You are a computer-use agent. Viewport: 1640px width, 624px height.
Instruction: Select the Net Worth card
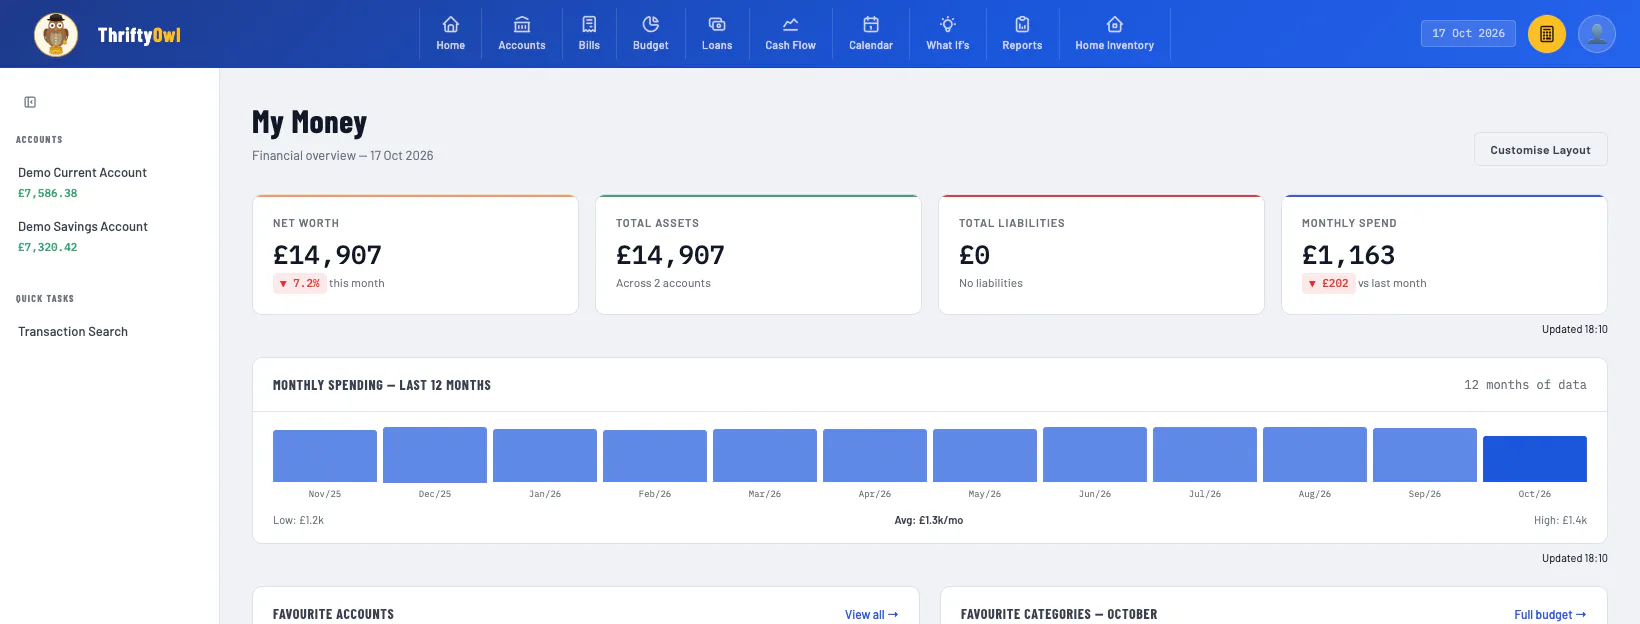click(x=415, y=255)
